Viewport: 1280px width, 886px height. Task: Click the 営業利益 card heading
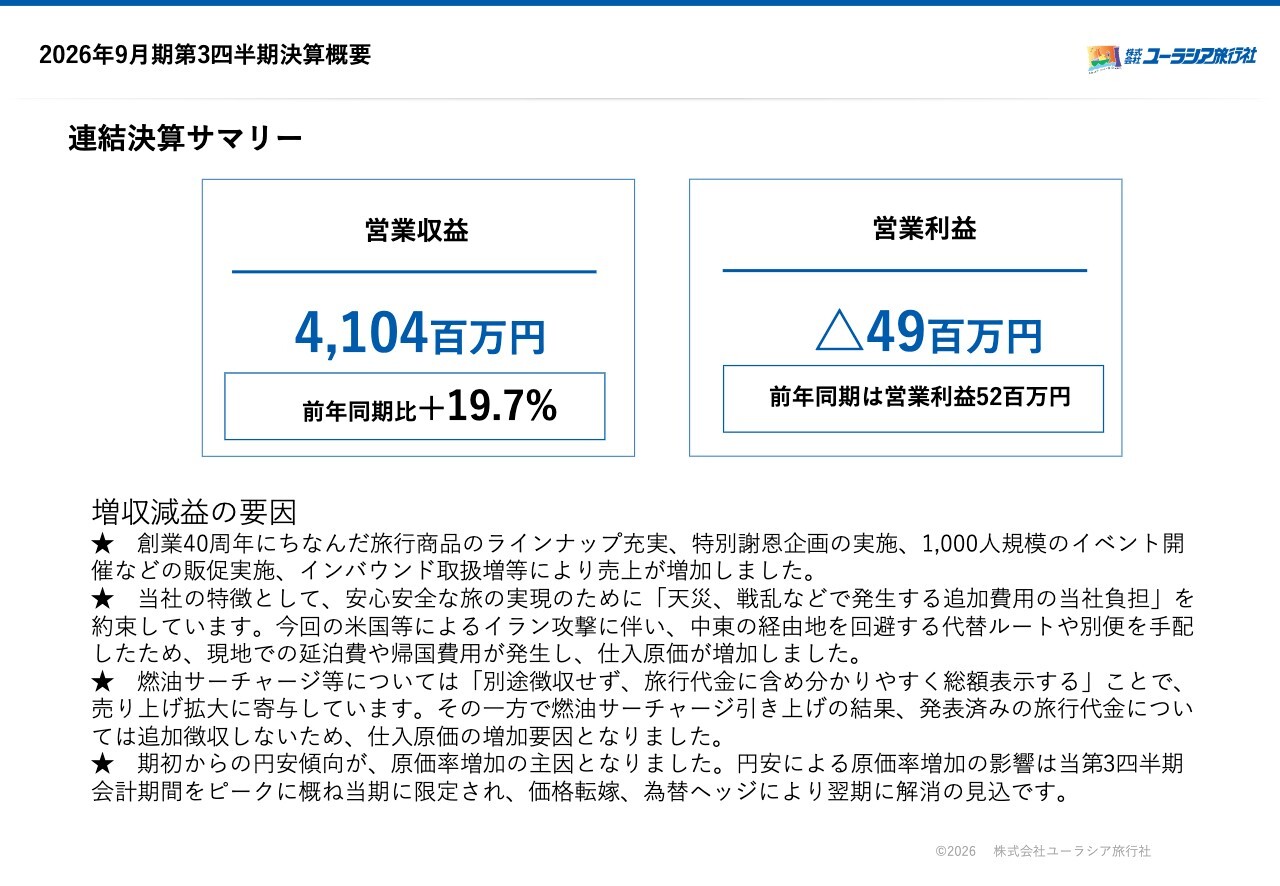925,228
